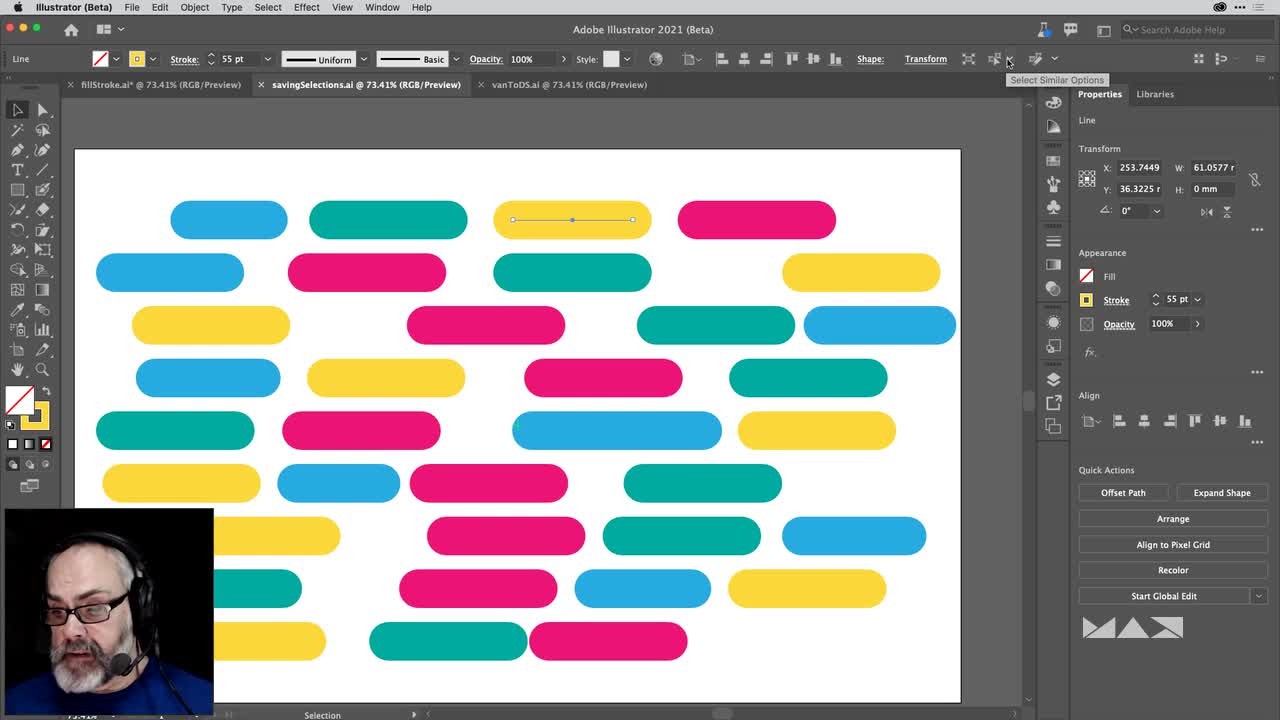Screen dimensions: 1280x720
Task: Pick the Magic Wand tool
Action: (18, 130)
